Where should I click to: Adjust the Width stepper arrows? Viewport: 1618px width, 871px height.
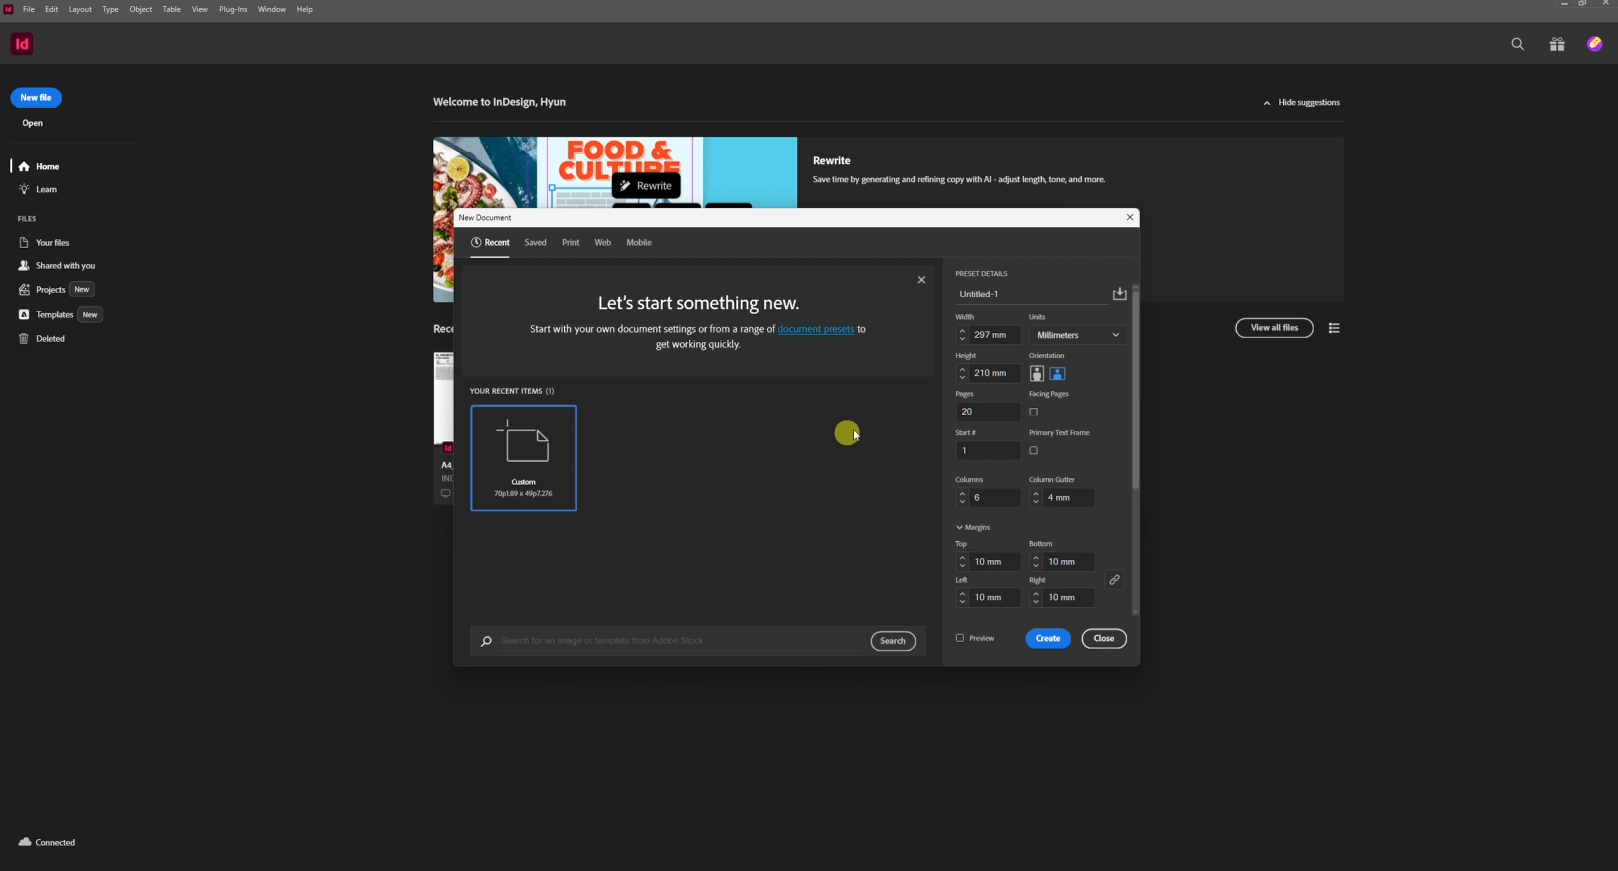click(x=962, y=335)
